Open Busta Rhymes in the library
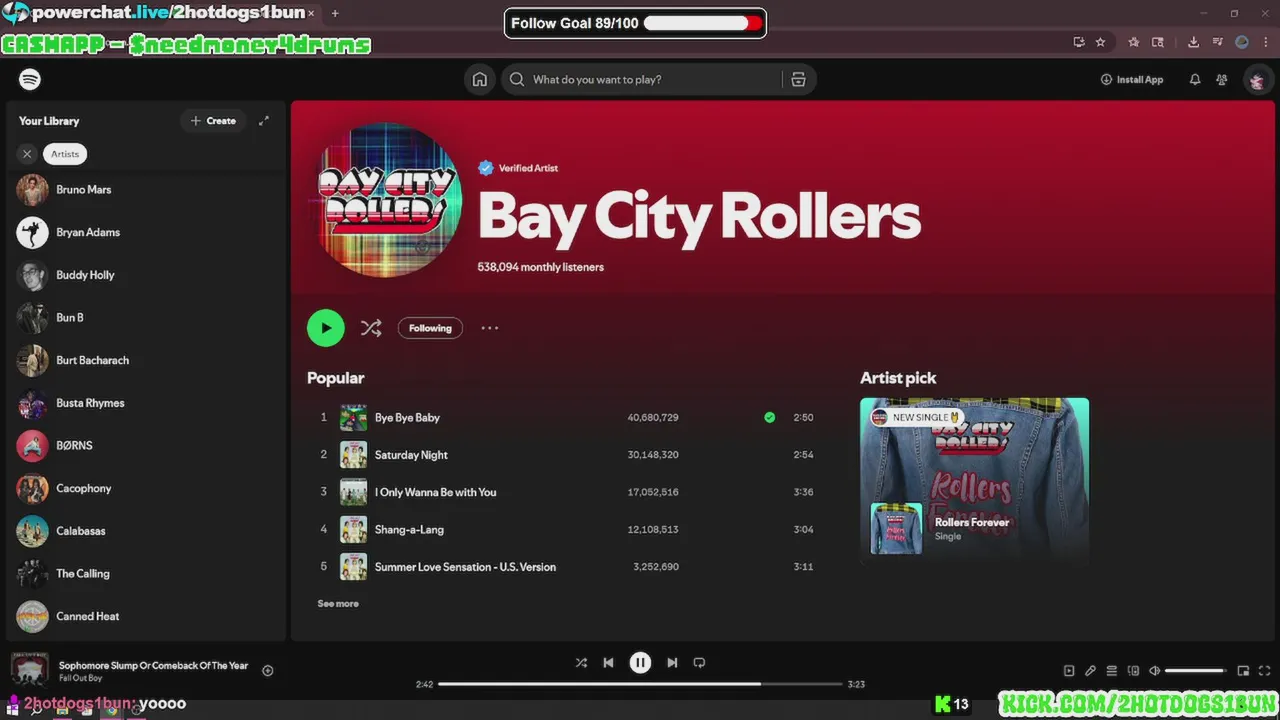The image size is (1280, 720). pyautogui.click(x=145, y=403)
